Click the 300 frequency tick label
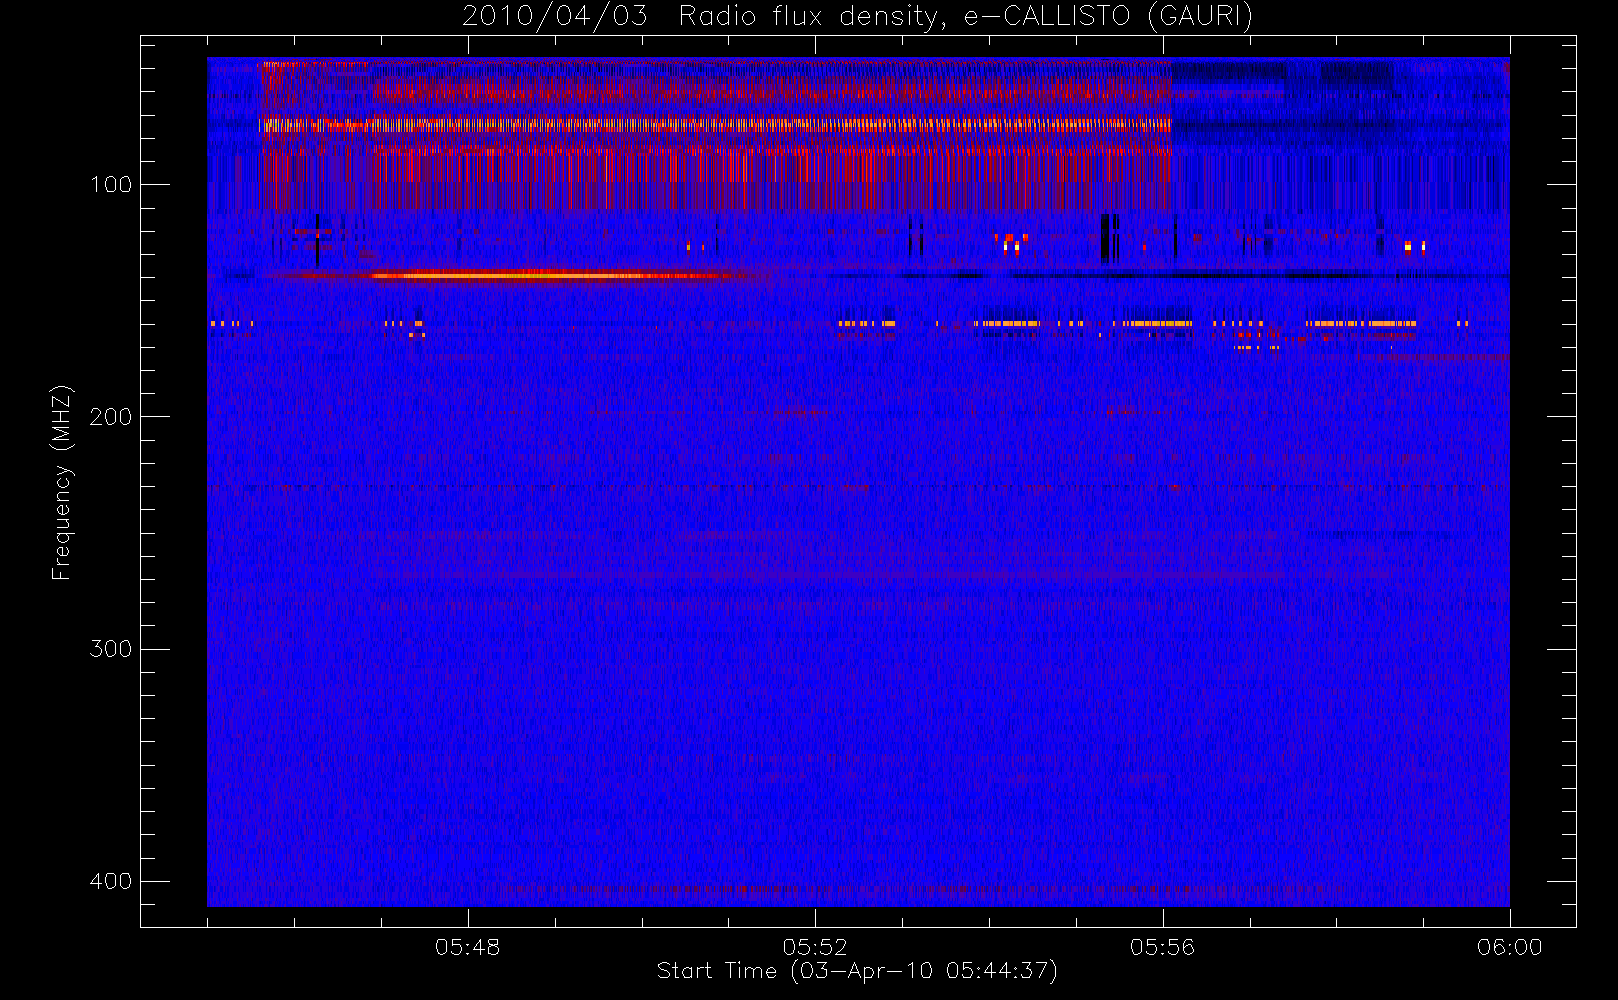This screenshot has width=1618, height=1000. point(110,649)
